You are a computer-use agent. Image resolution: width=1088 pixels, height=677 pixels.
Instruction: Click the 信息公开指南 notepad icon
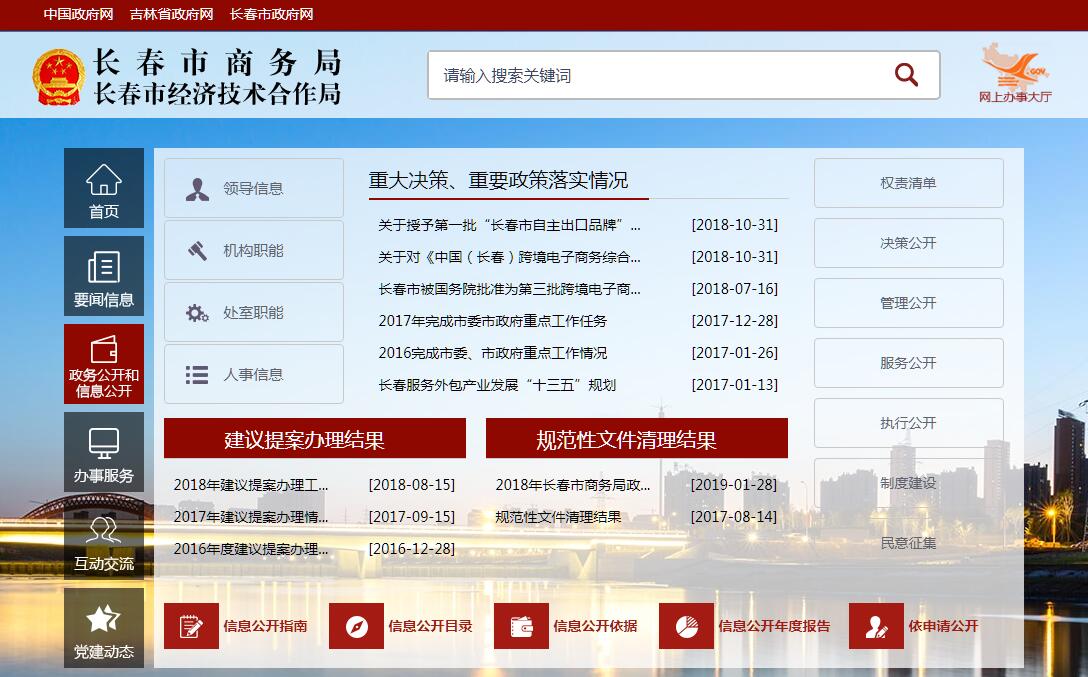(192, 626)
